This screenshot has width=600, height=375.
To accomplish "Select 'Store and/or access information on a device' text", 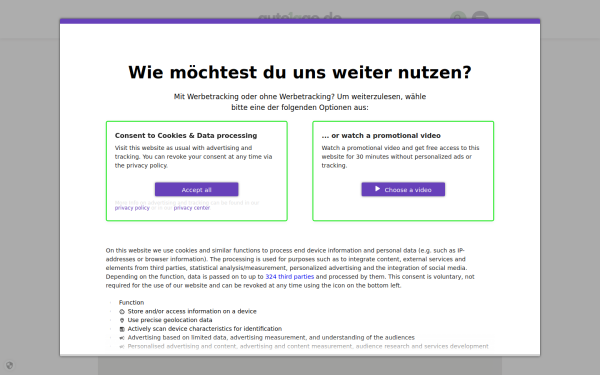I will (x=192, y=311).
